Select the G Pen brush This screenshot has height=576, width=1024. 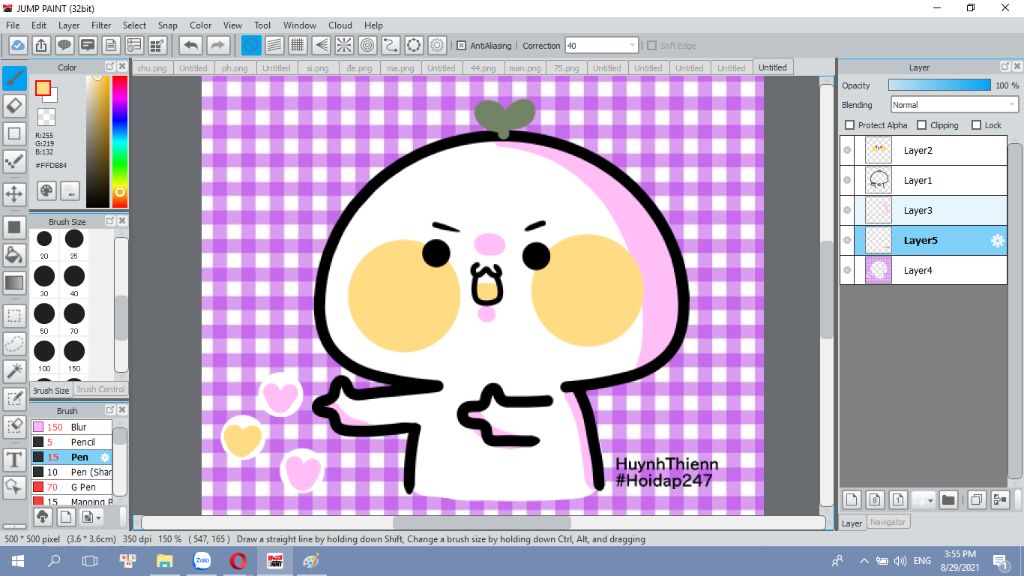(x=72, y=487)
